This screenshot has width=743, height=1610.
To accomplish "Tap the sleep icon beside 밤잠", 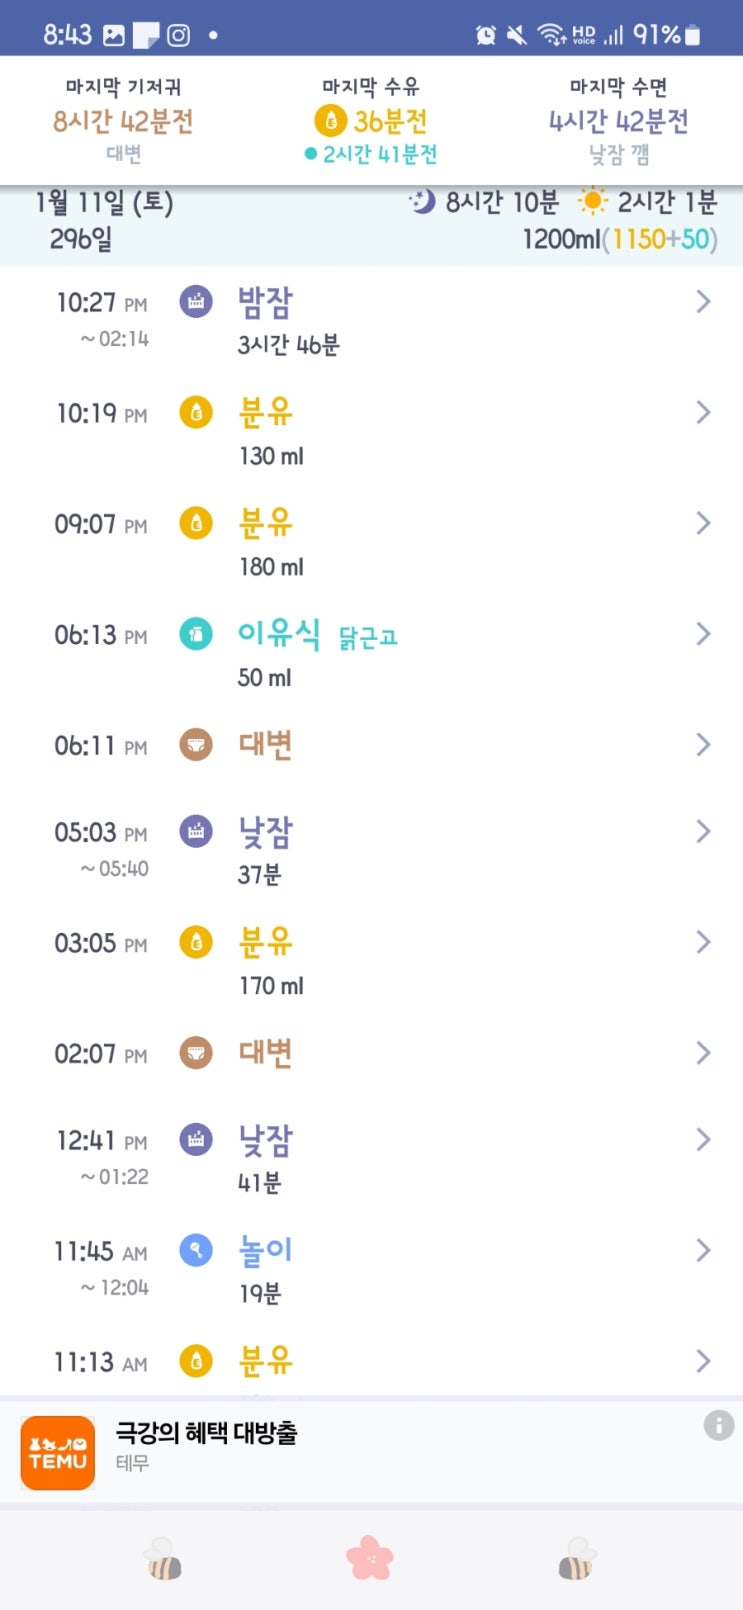I will 196,301.
